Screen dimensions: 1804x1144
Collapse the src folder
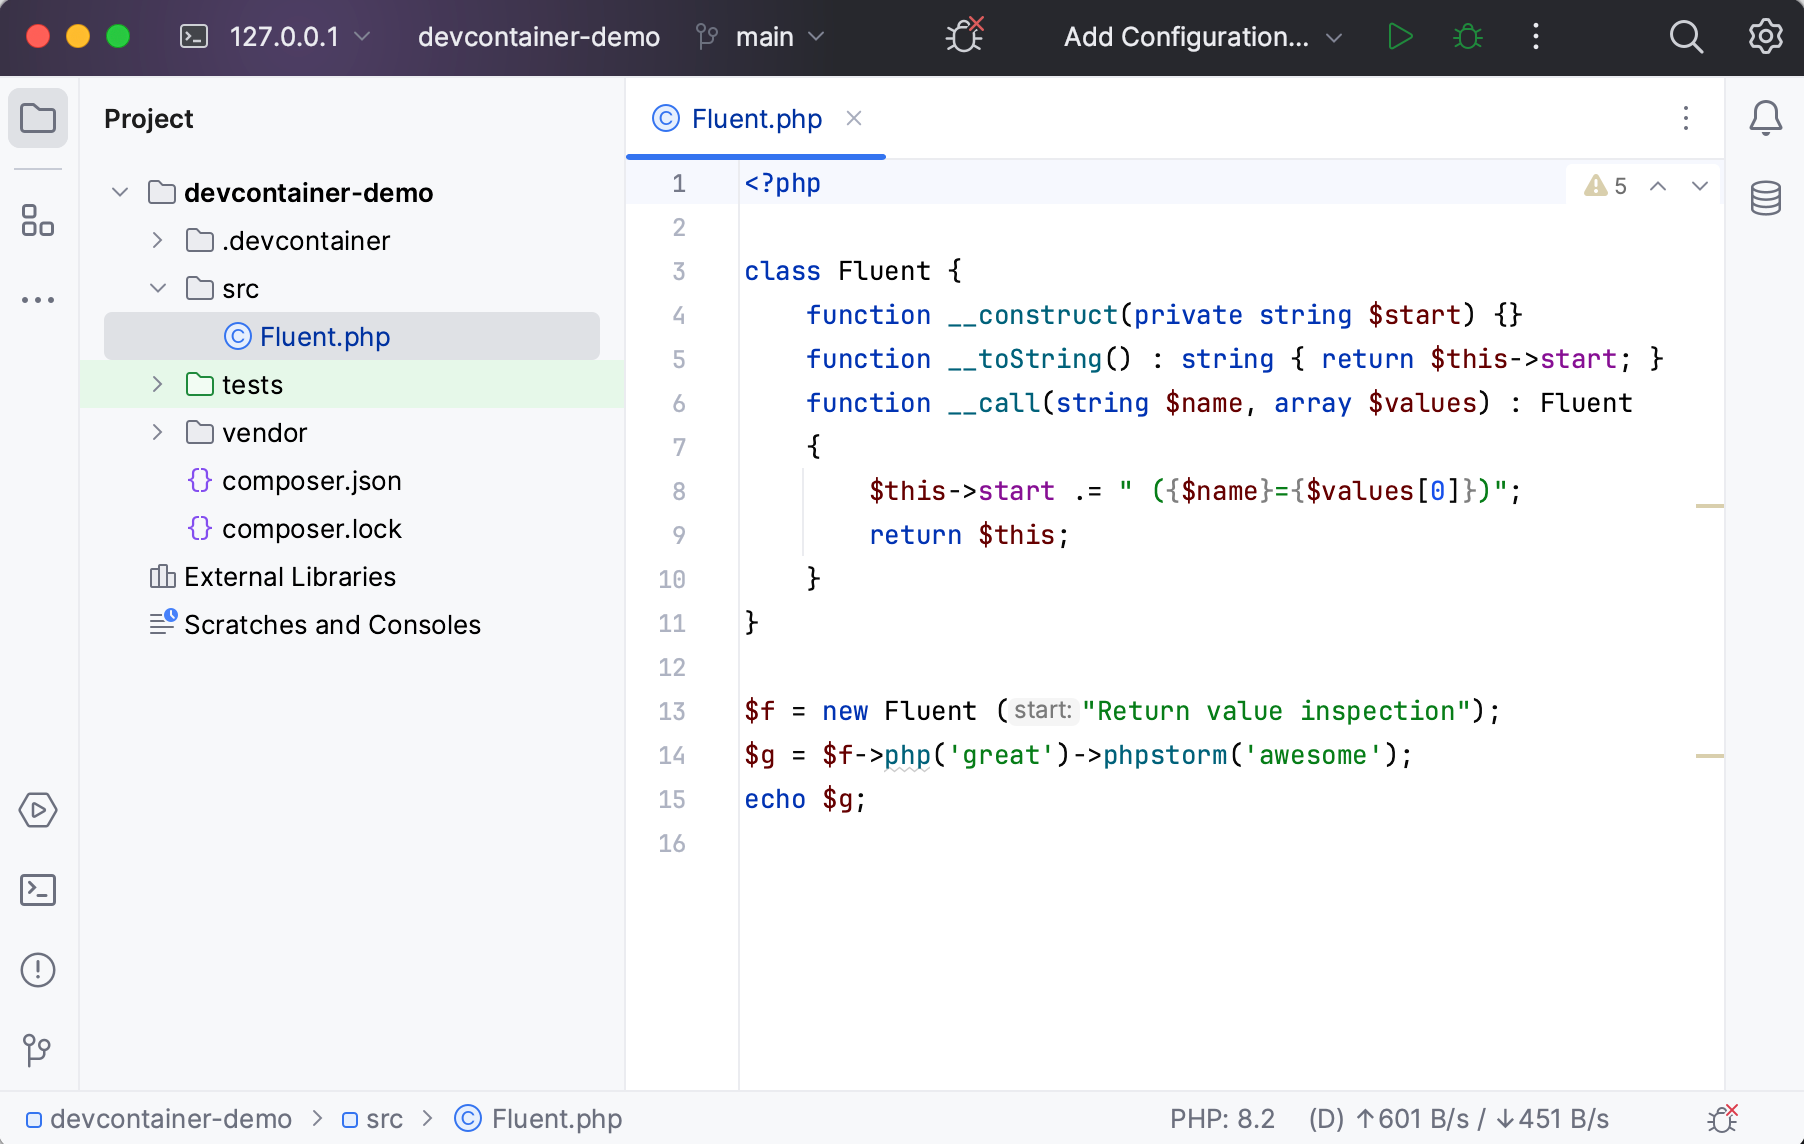tap(157, 288)
